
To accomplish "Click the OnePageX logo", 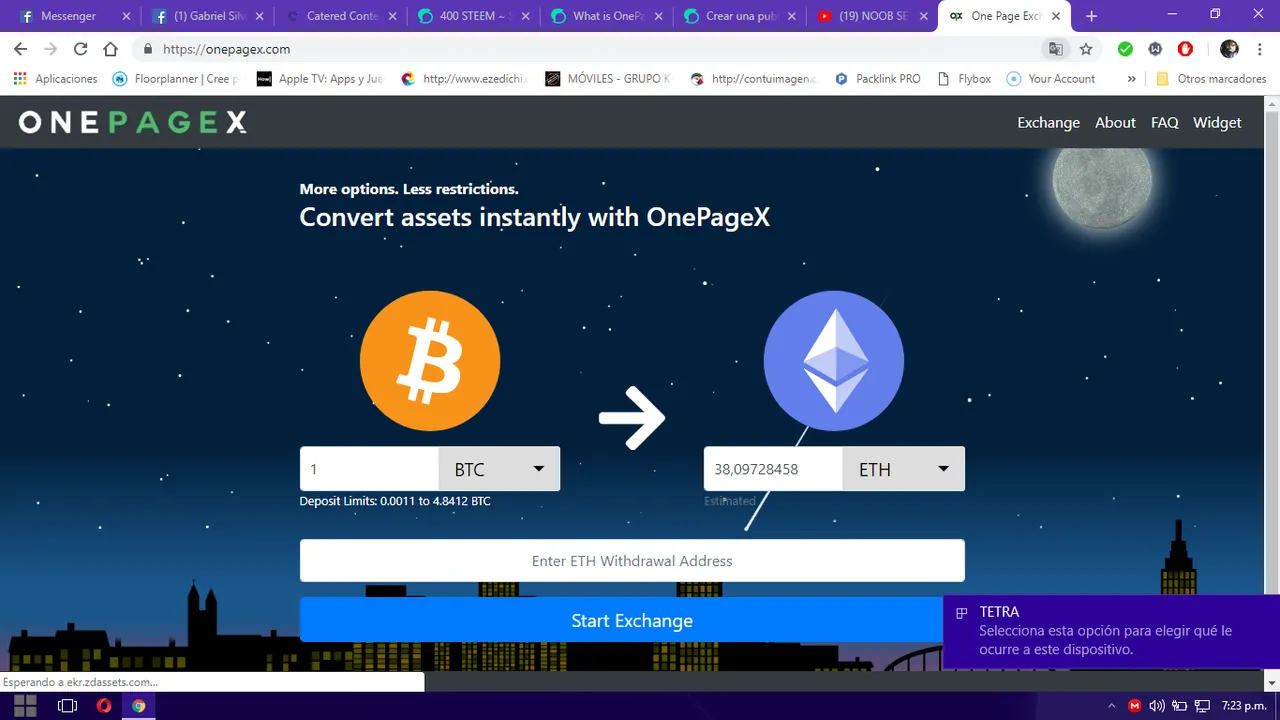I will [x=132, y=122].
